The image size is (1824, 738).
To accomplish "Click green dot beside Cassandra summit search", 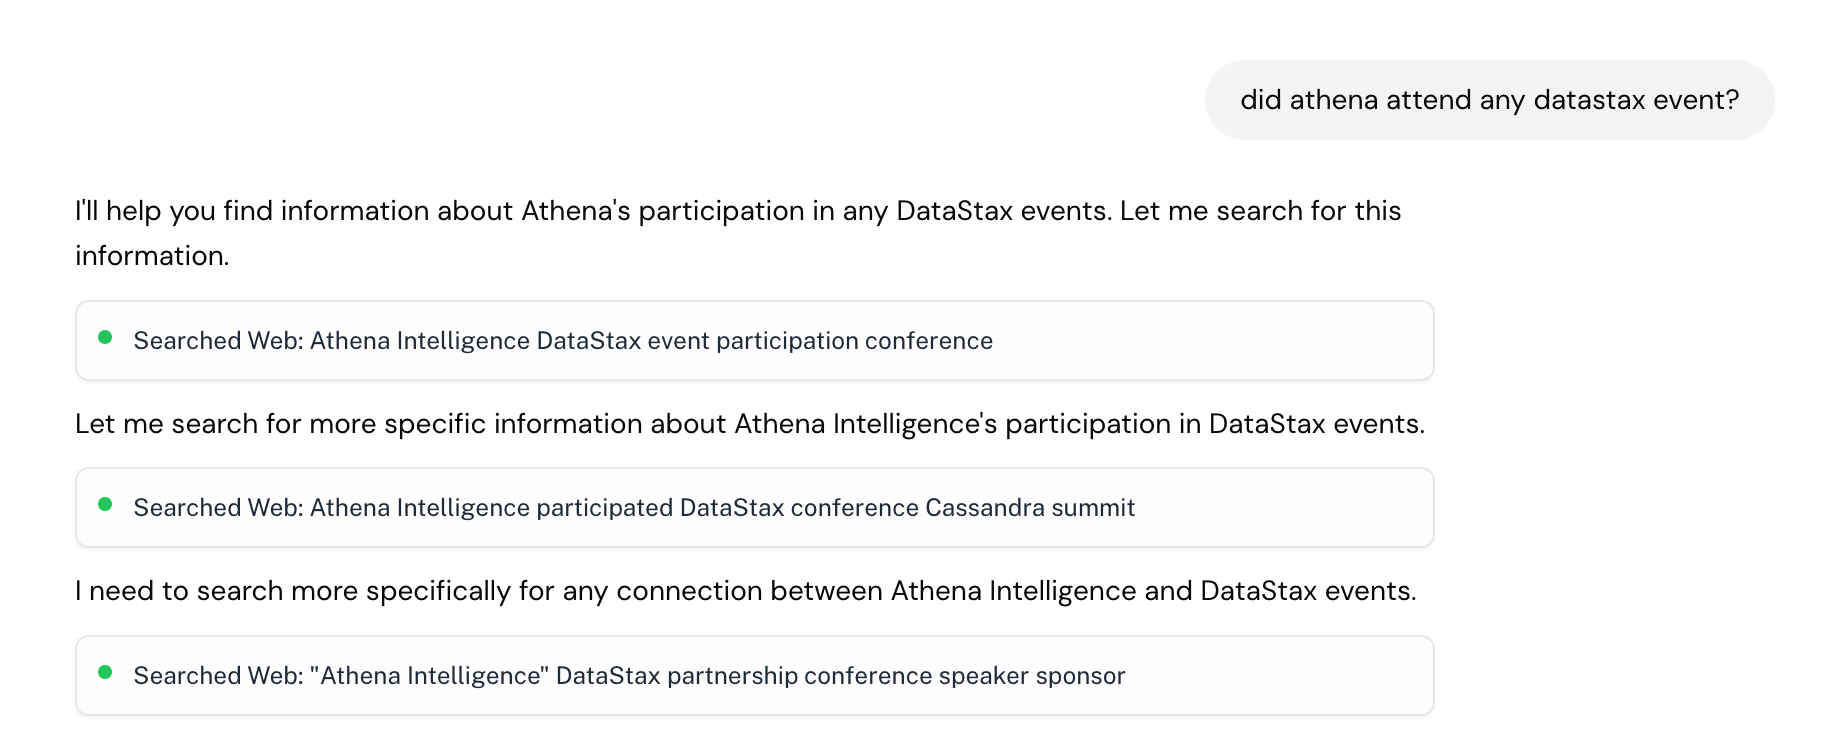I will (x=105, y=505).
